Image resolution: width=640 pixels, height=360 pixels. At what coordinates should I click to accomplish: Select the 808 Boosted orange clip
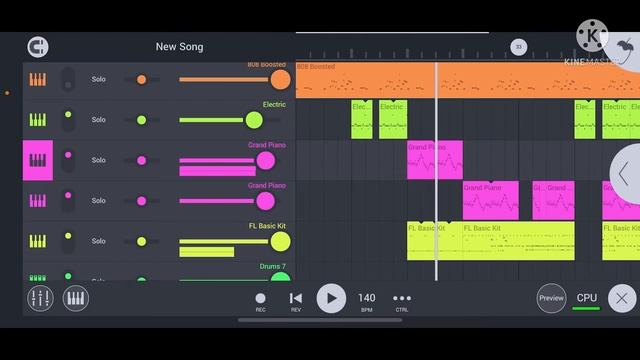tap(468, 80)
